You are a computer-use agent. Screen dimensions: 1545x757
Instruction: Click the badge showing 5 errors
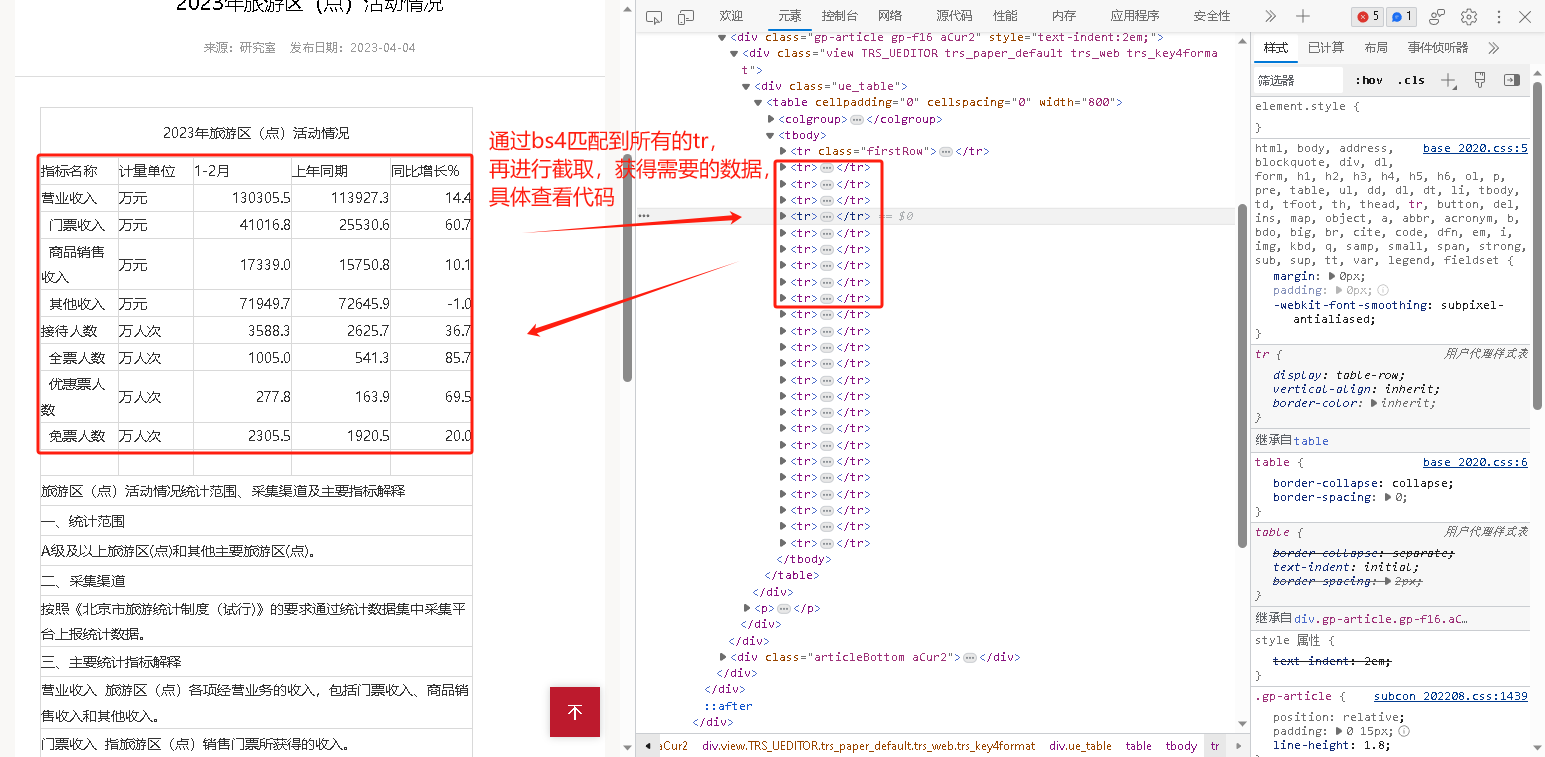(x=1367, y=16)
